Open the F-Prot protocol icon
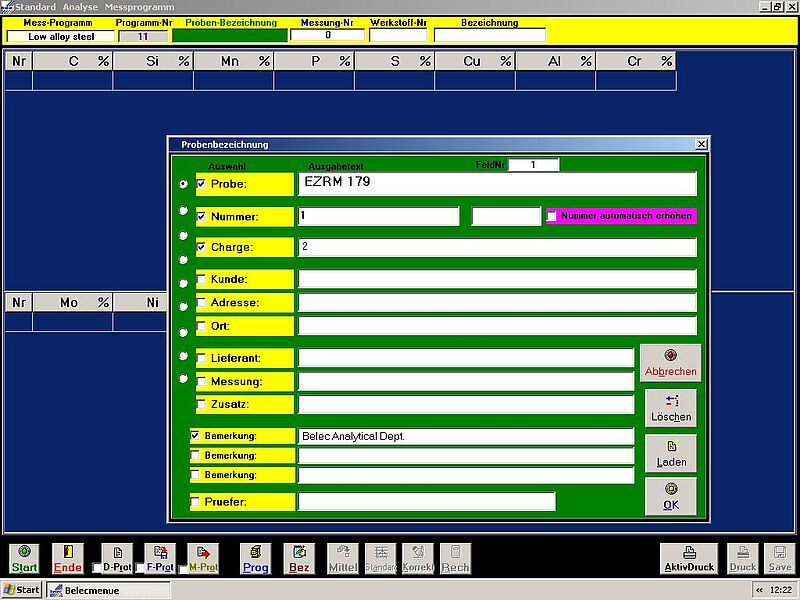Image resolution: width=800 pixels, height=600 pixels. pos(160,559)
